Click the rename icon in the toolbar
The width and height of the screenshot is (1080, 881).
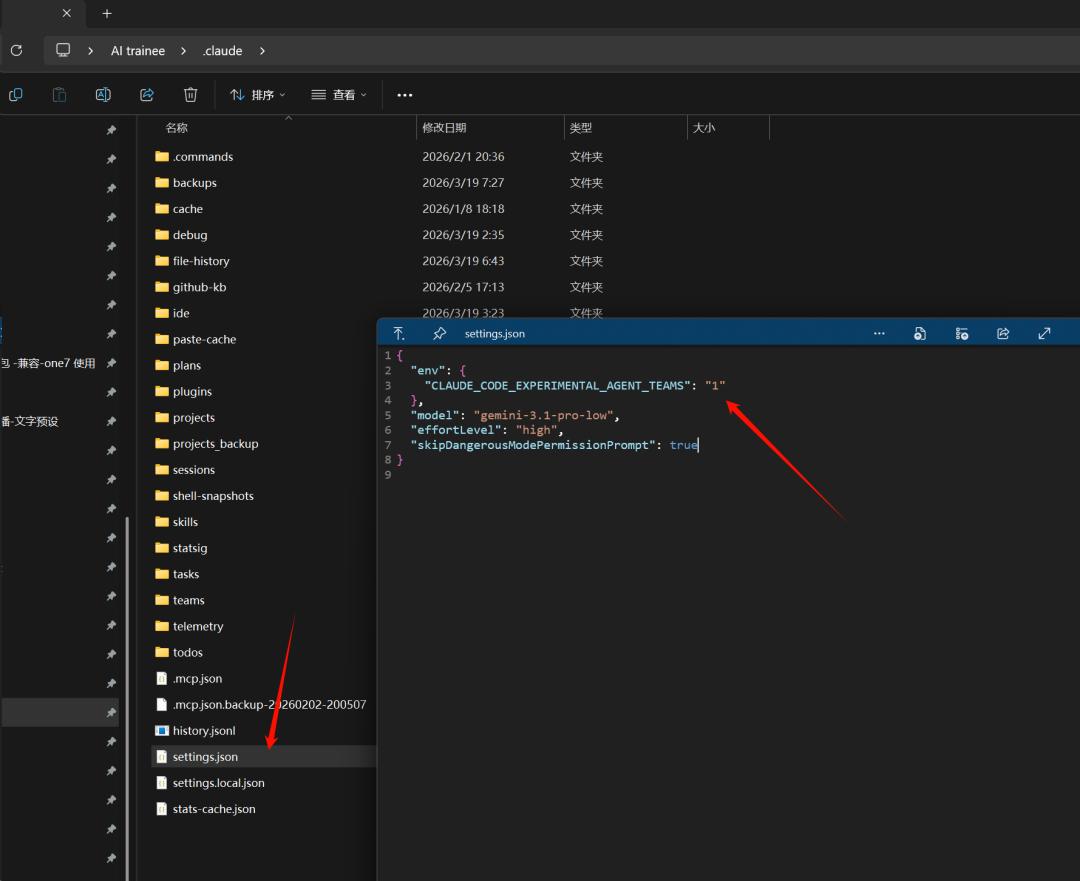[x=103, y=95]
